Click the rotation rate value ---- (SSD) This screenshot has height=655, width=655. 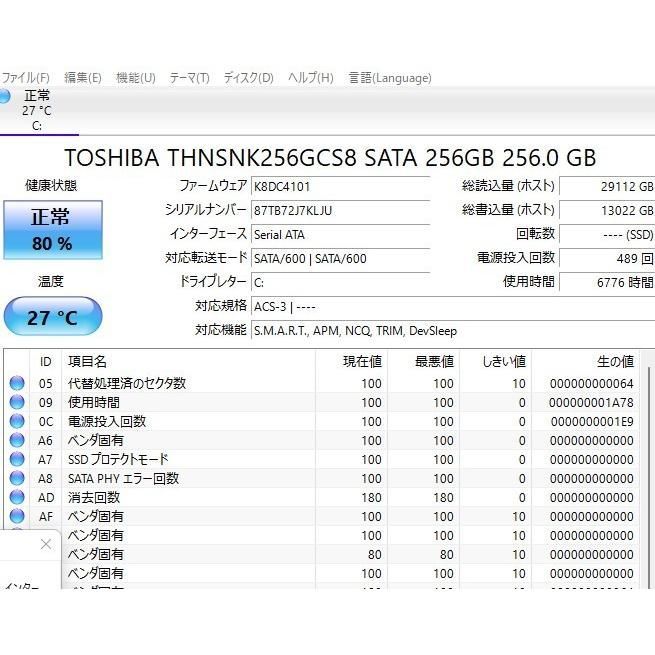click(607, 234)
